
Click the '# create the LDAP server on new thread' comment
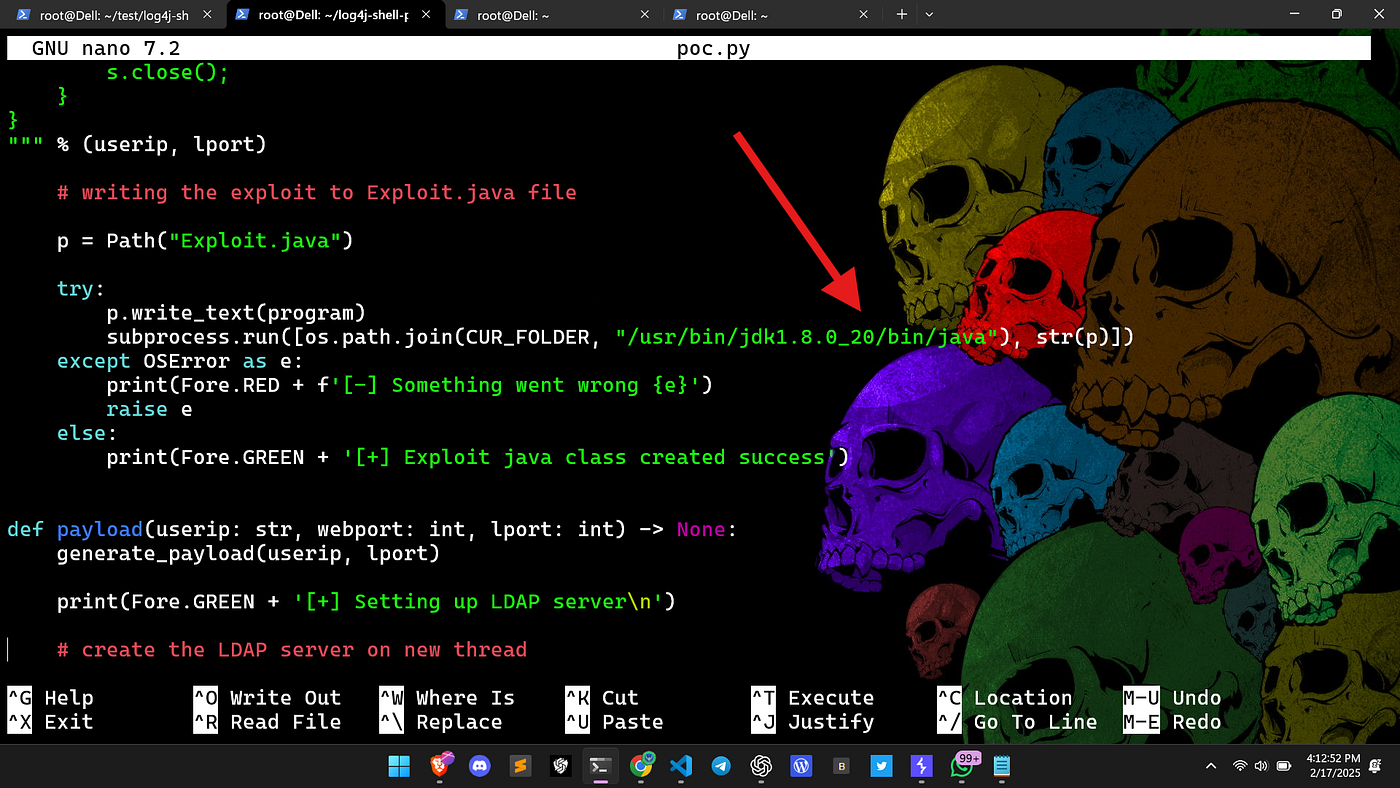(x=292, y=649)
